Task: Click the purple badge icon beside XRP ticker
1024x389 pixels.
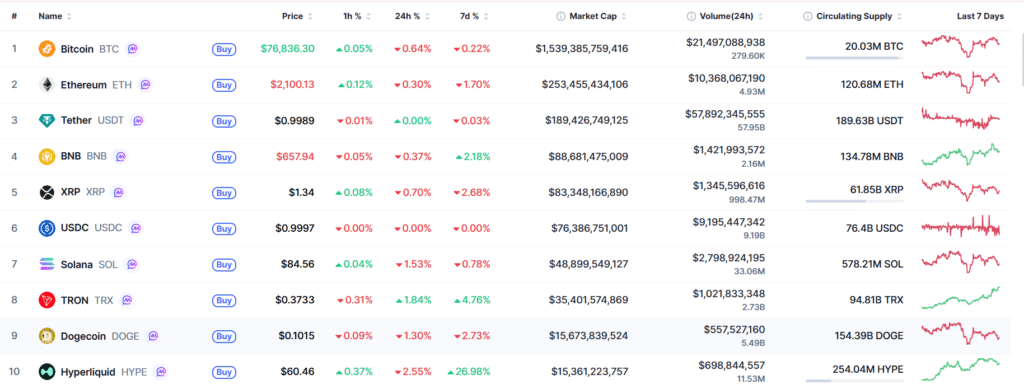Action: point(118,193)
